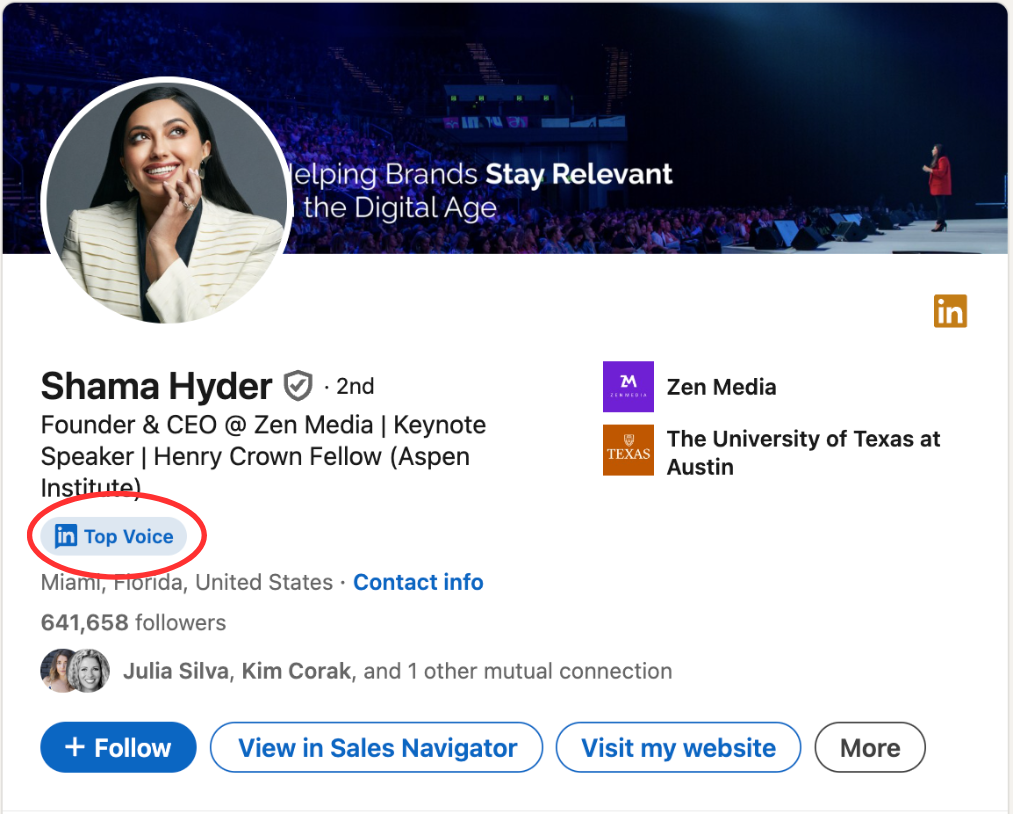The height and width of the screenshot is (814, 1013).
Task: Expand the More options menu
Action: click(869, 747)
